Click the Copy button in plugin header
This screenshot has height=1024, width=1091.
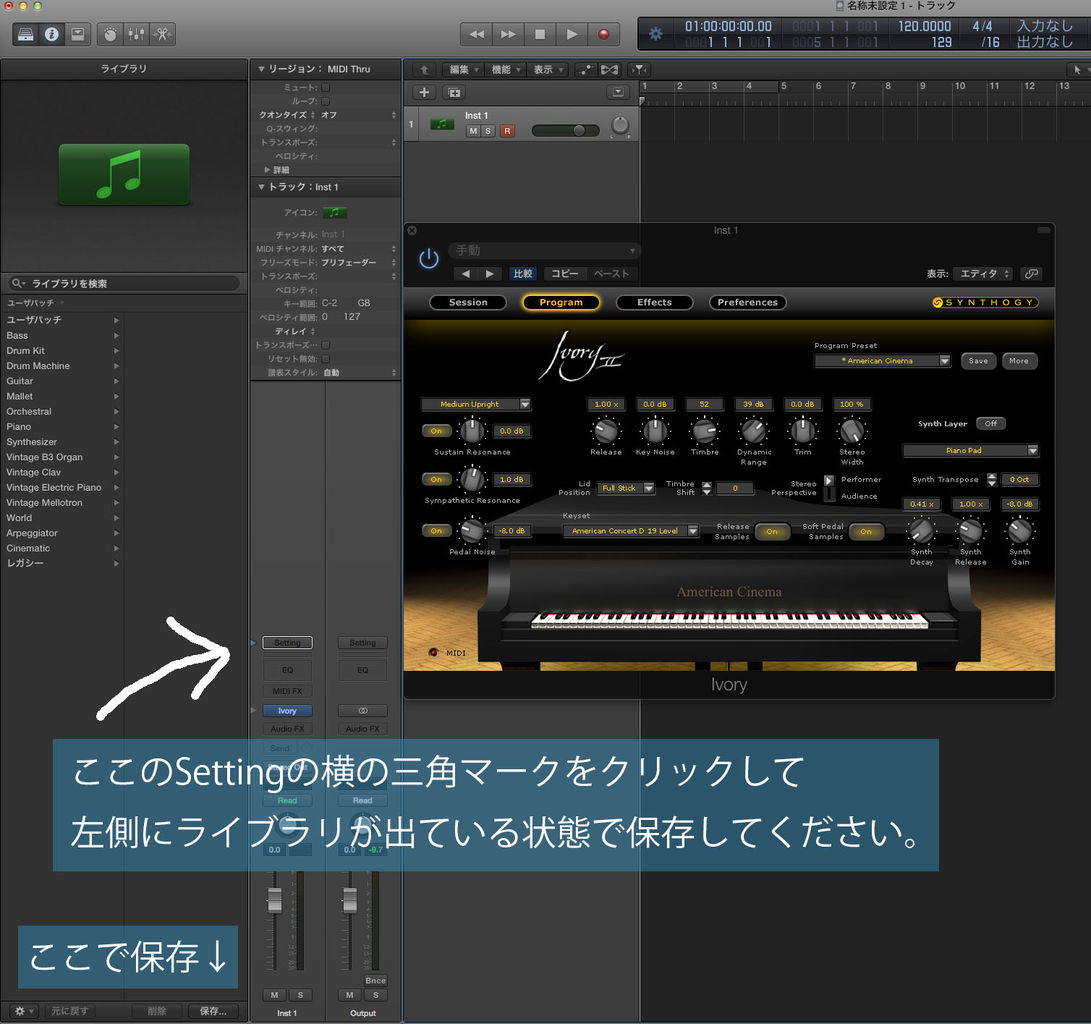[x=564, y=273]
